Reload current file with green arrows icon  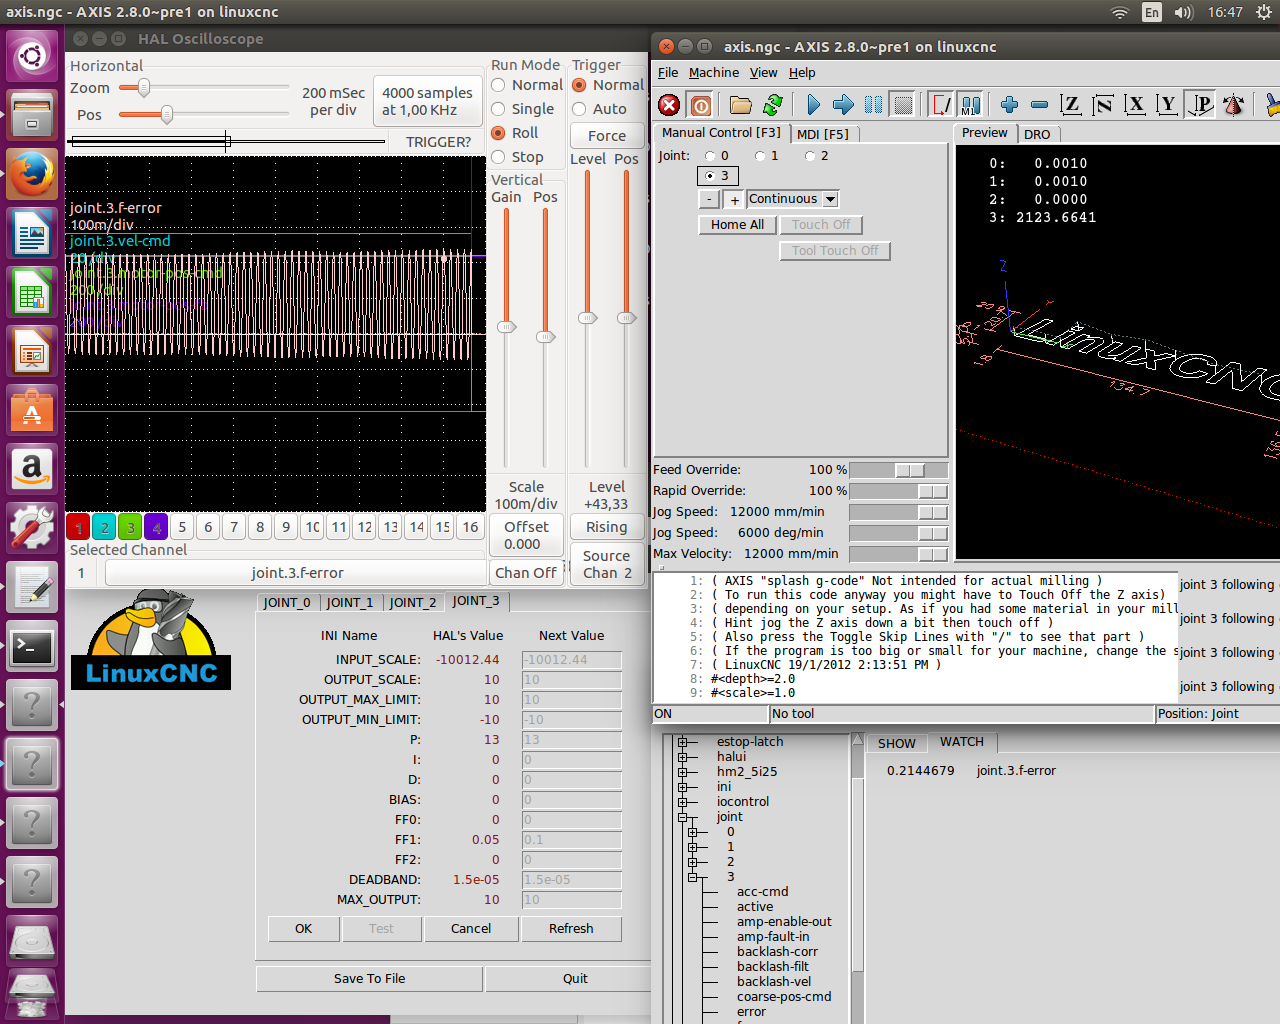click(773, 105)
